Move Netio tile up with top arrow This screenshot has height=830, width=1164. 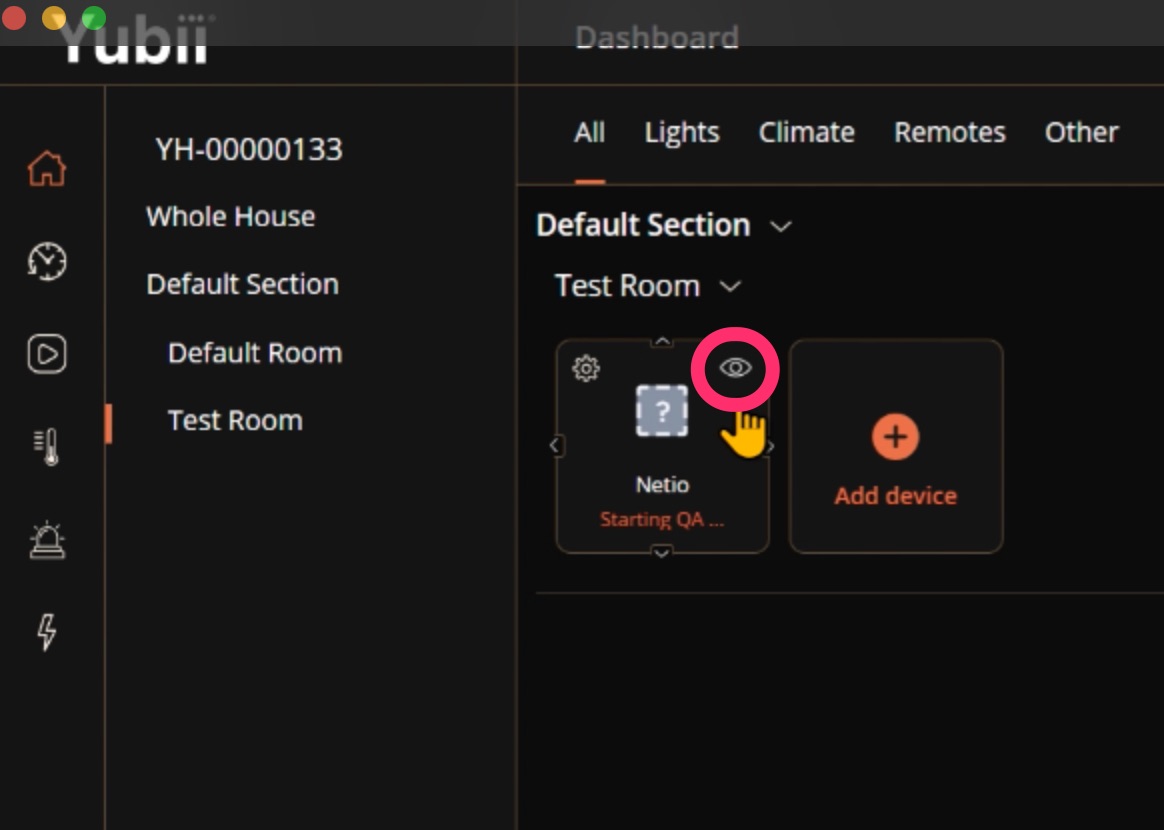pos(661,341)
